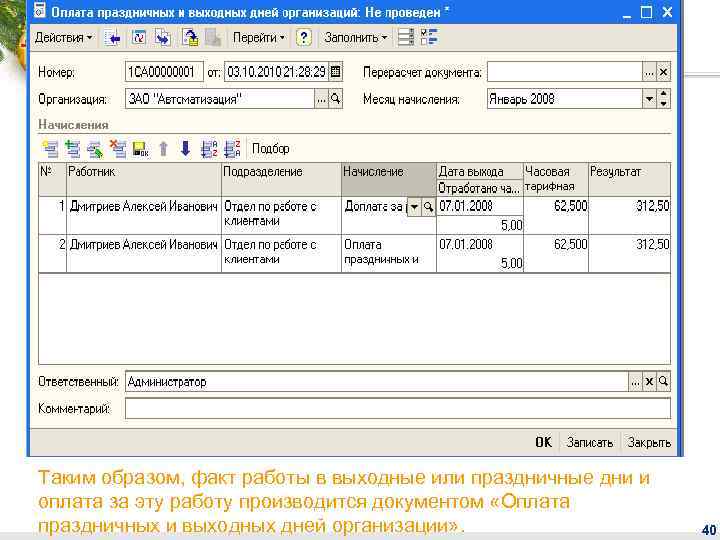The height and width of the screenshot is (540, 720).
Task: Open the Перейти menu
Action: (x=259, y=38)
